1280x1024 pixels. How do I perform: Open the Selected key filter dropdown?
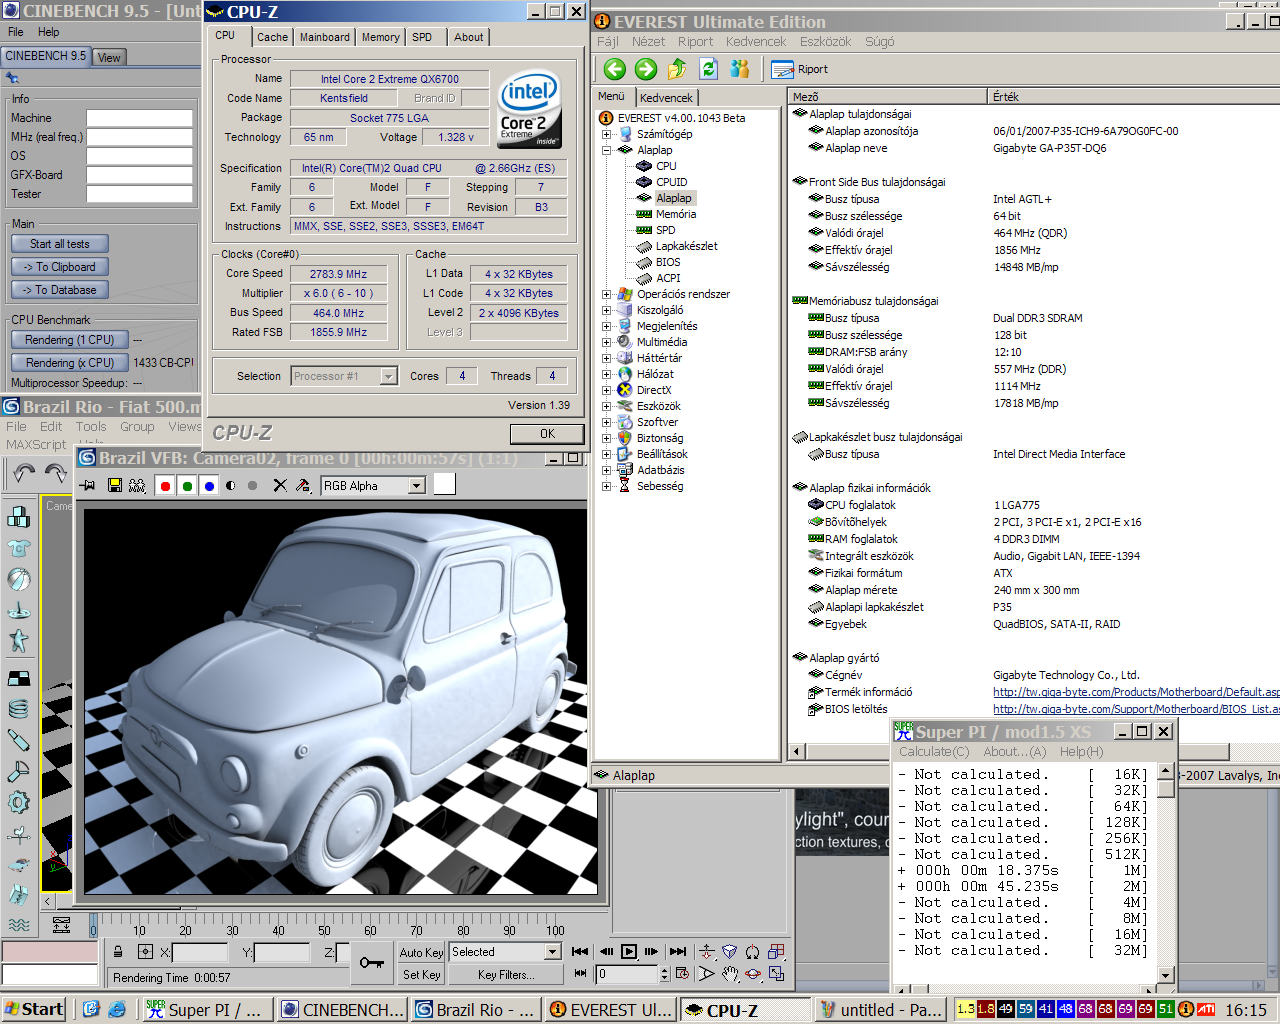551,952
